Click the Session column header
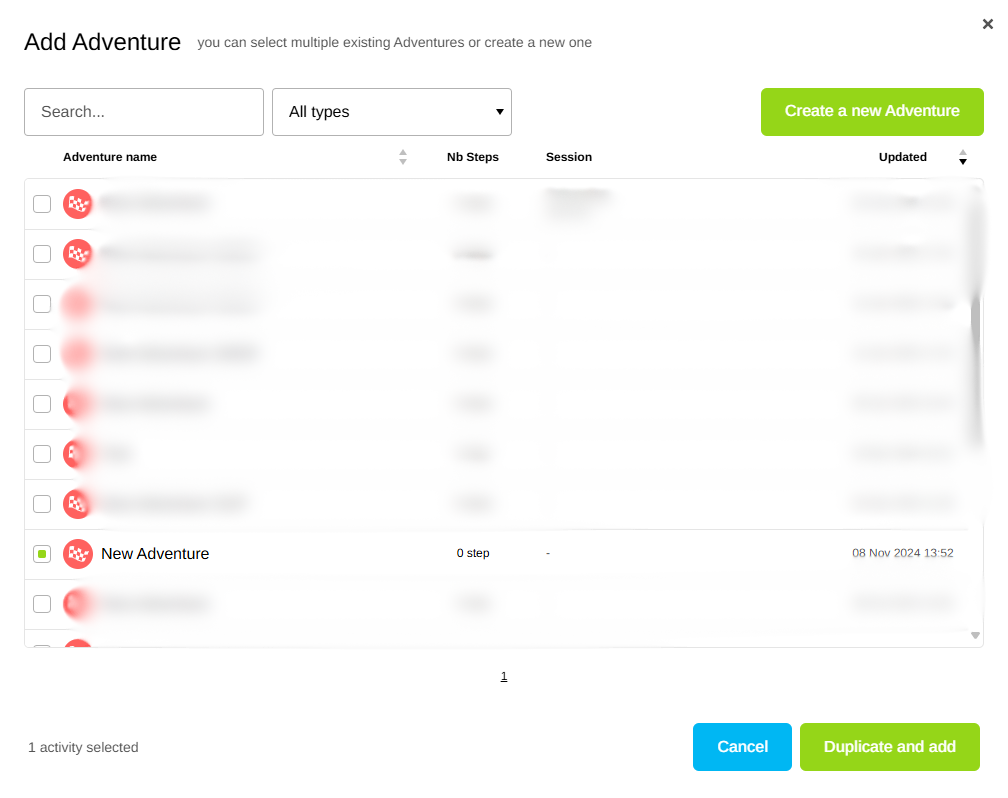 569,157
